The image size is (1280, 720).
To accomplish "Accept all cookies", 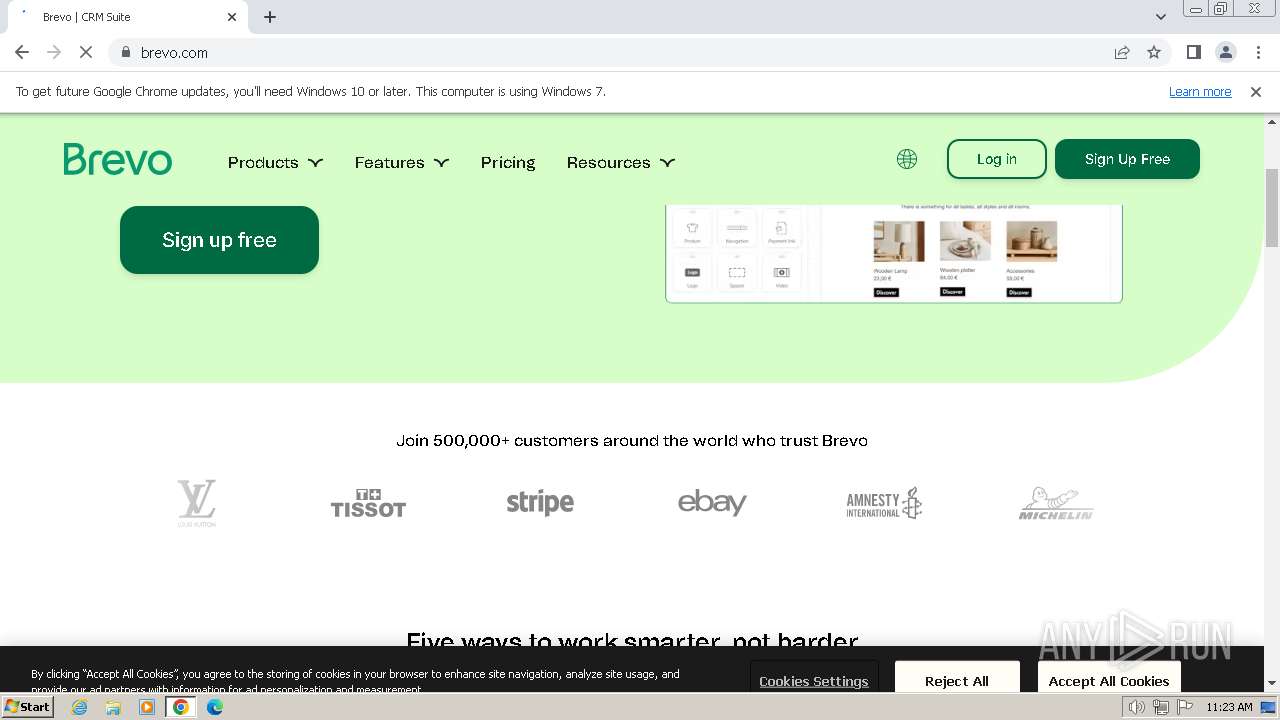I will (x=1109, y=680).
